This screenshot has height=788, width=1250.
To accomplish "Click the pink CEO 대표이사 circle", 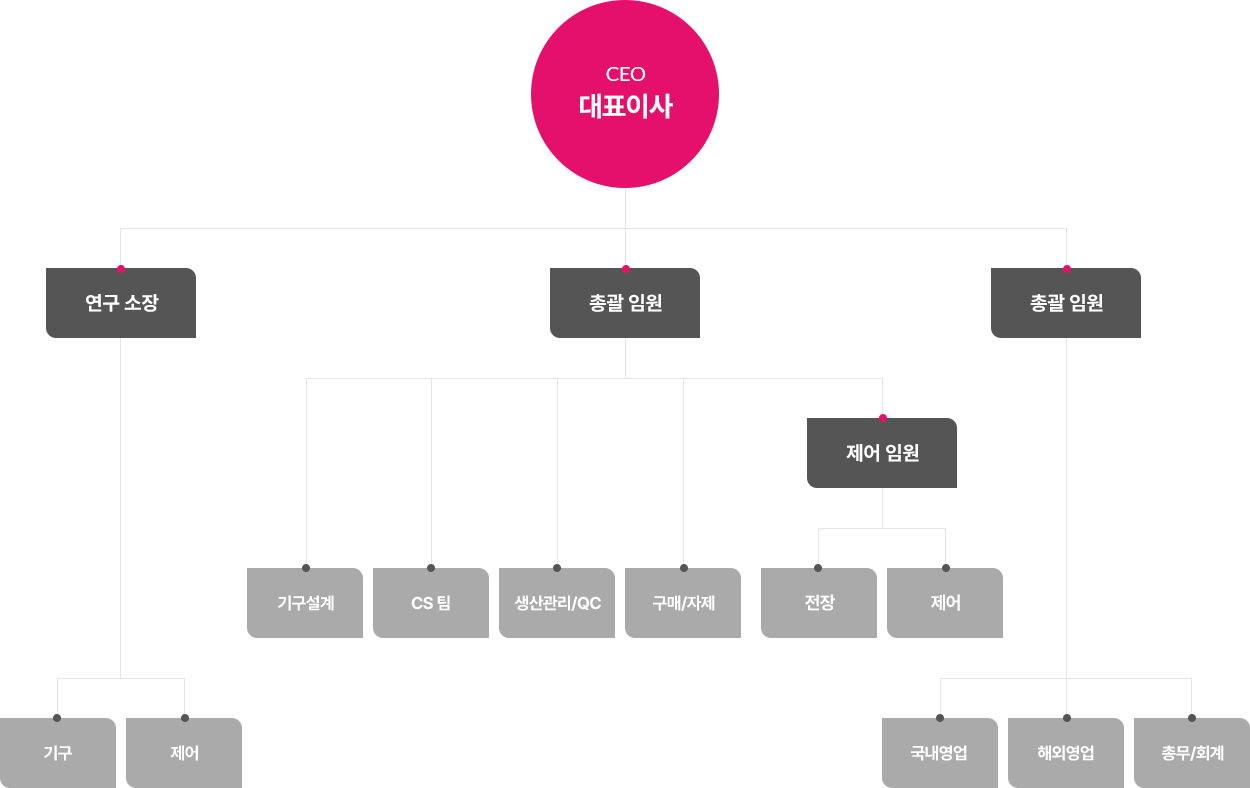I will [x=625, y=94].
